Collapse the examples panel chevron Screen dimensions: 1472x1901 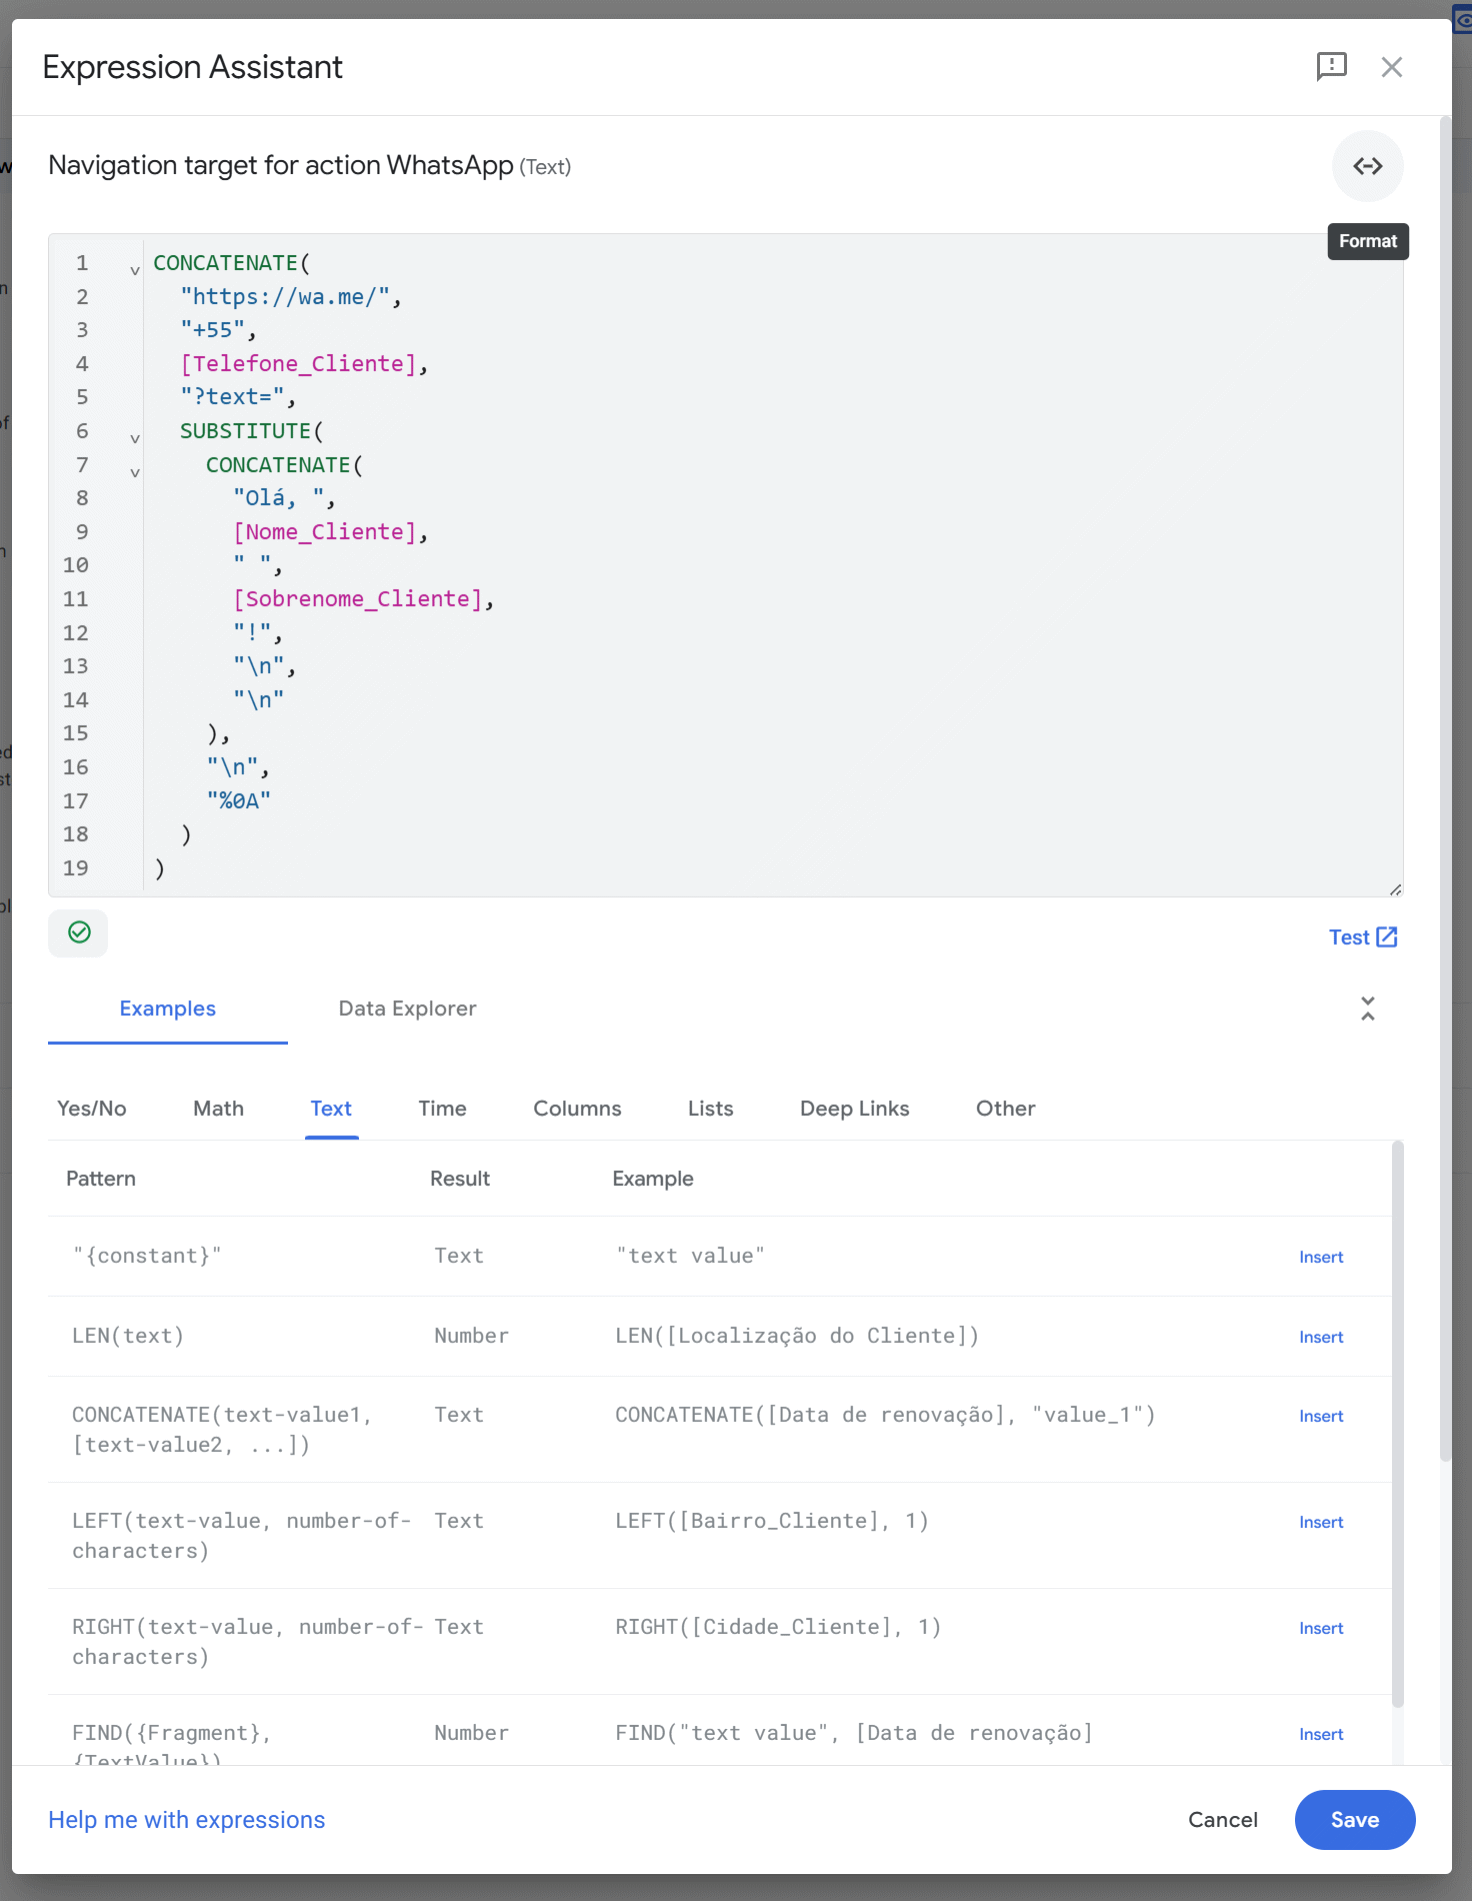click(1367, 1008)
